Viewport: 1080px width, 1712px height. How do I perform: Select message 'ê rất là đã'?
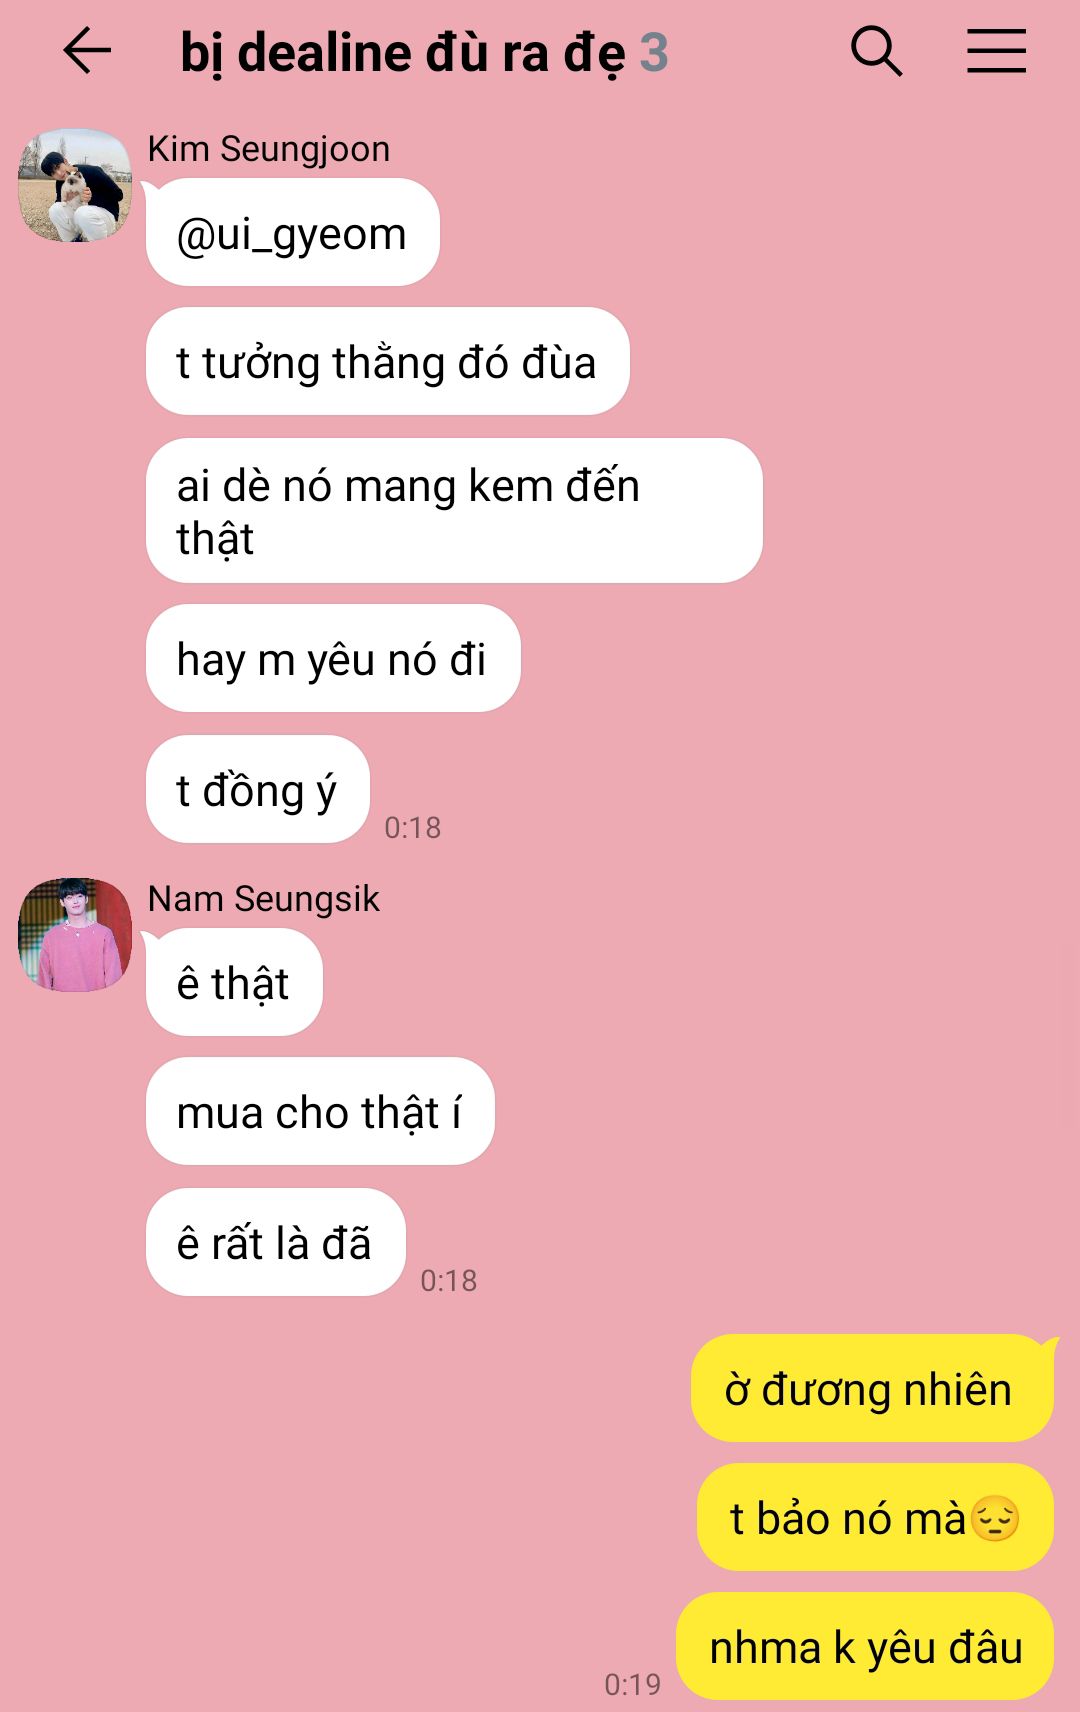click(x=276, y=1242)
